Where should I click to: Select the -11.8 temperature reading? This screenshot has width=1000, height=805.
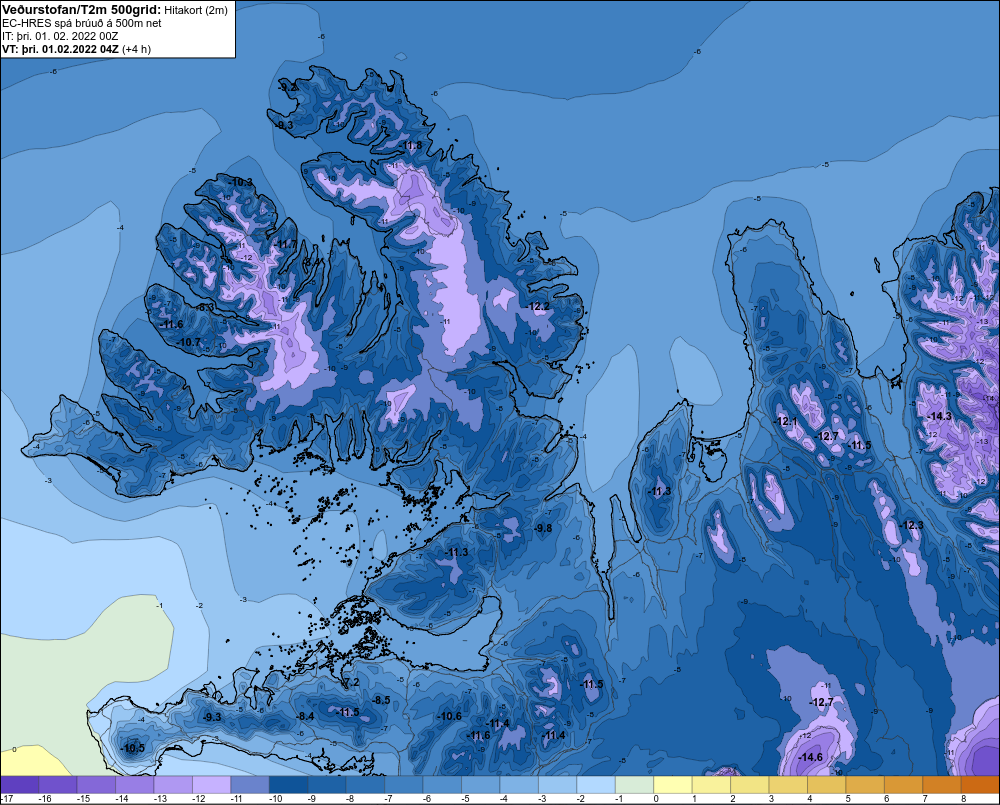click(411, 145)
